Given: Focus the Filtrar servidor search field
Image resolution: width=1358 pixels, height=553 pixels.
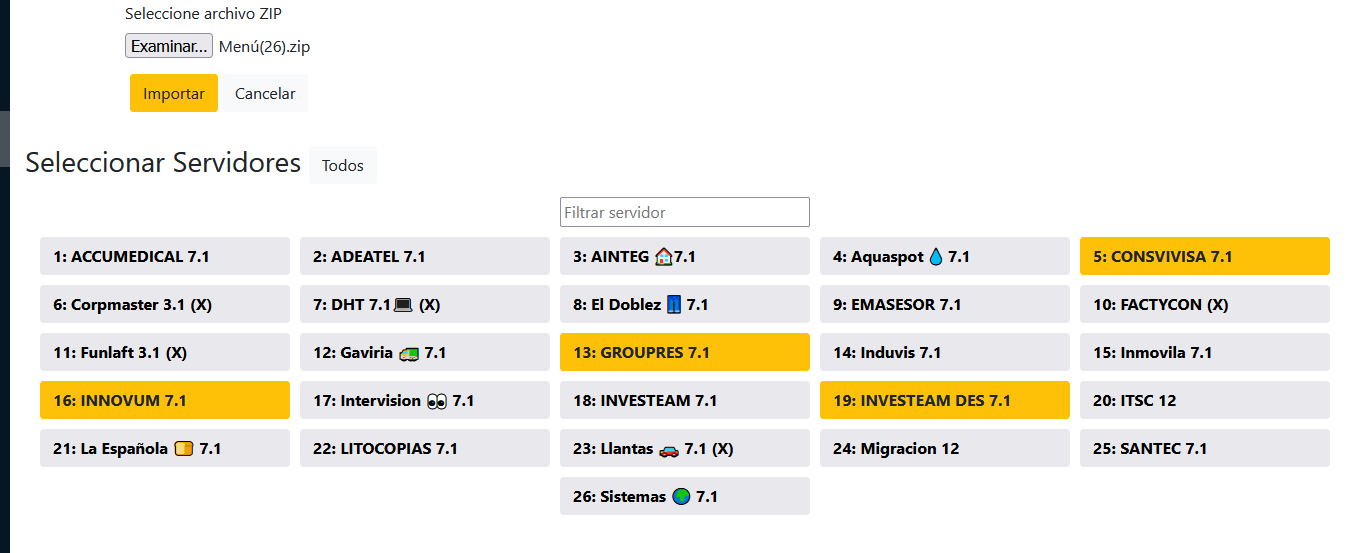Looking at the screenshot, I should (684, 212).
